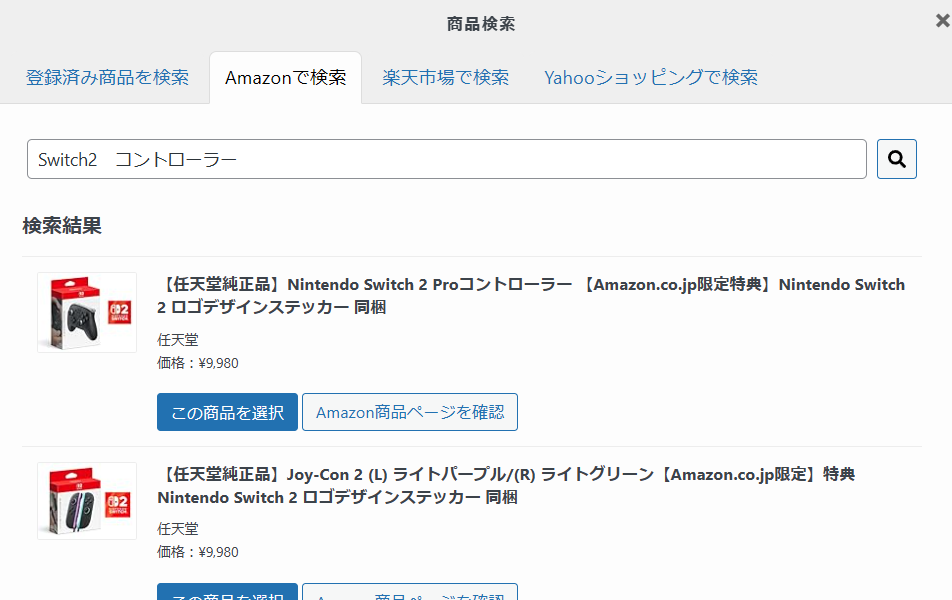Viewport: 952px width, 600px height.
Task: Click the 任天堂 brand label under Pro controller
Action: click(x=178, y=340)
